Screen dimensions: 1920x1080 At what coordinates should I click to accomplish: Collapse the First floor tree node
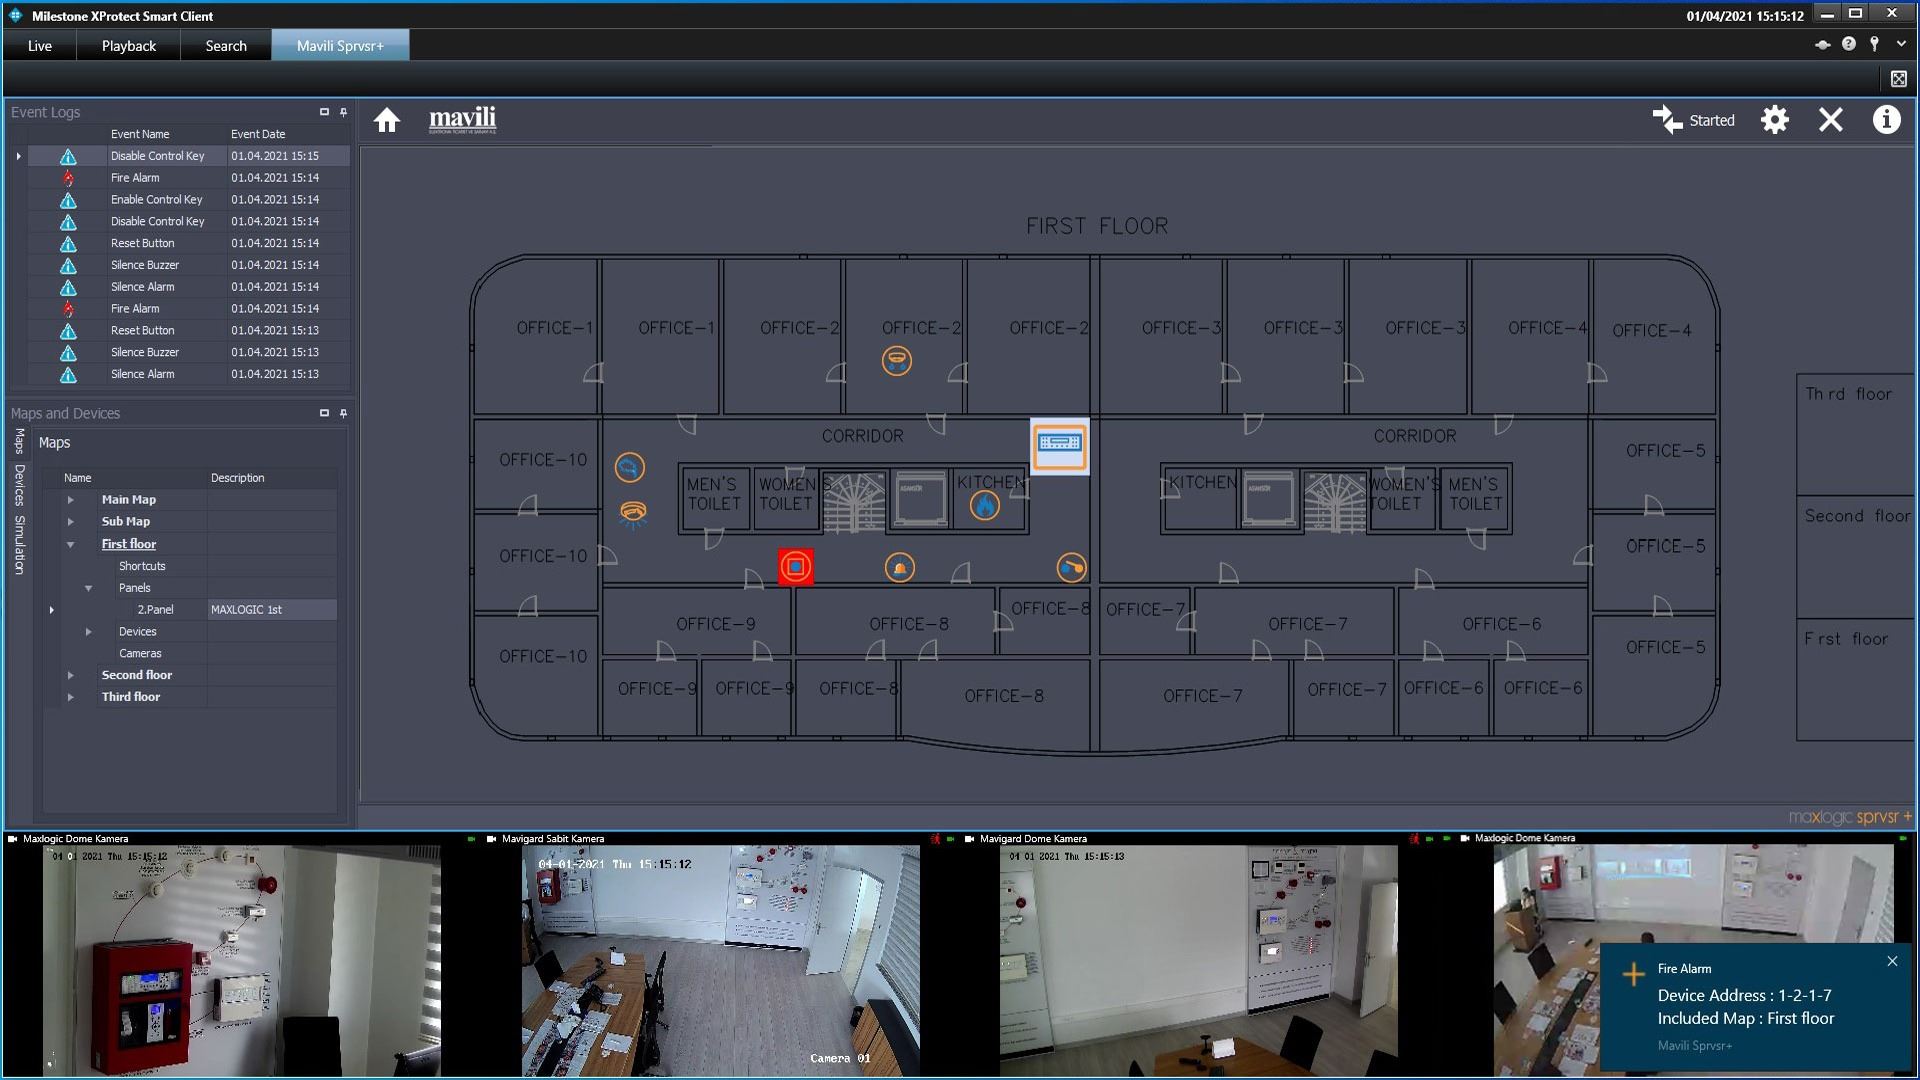point(70,544)
